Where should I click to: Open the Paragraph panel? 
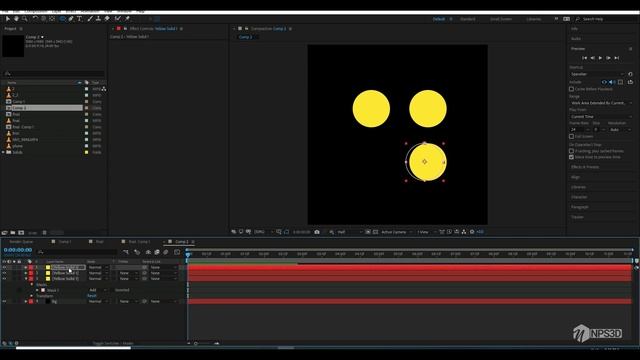coord(580,207)
